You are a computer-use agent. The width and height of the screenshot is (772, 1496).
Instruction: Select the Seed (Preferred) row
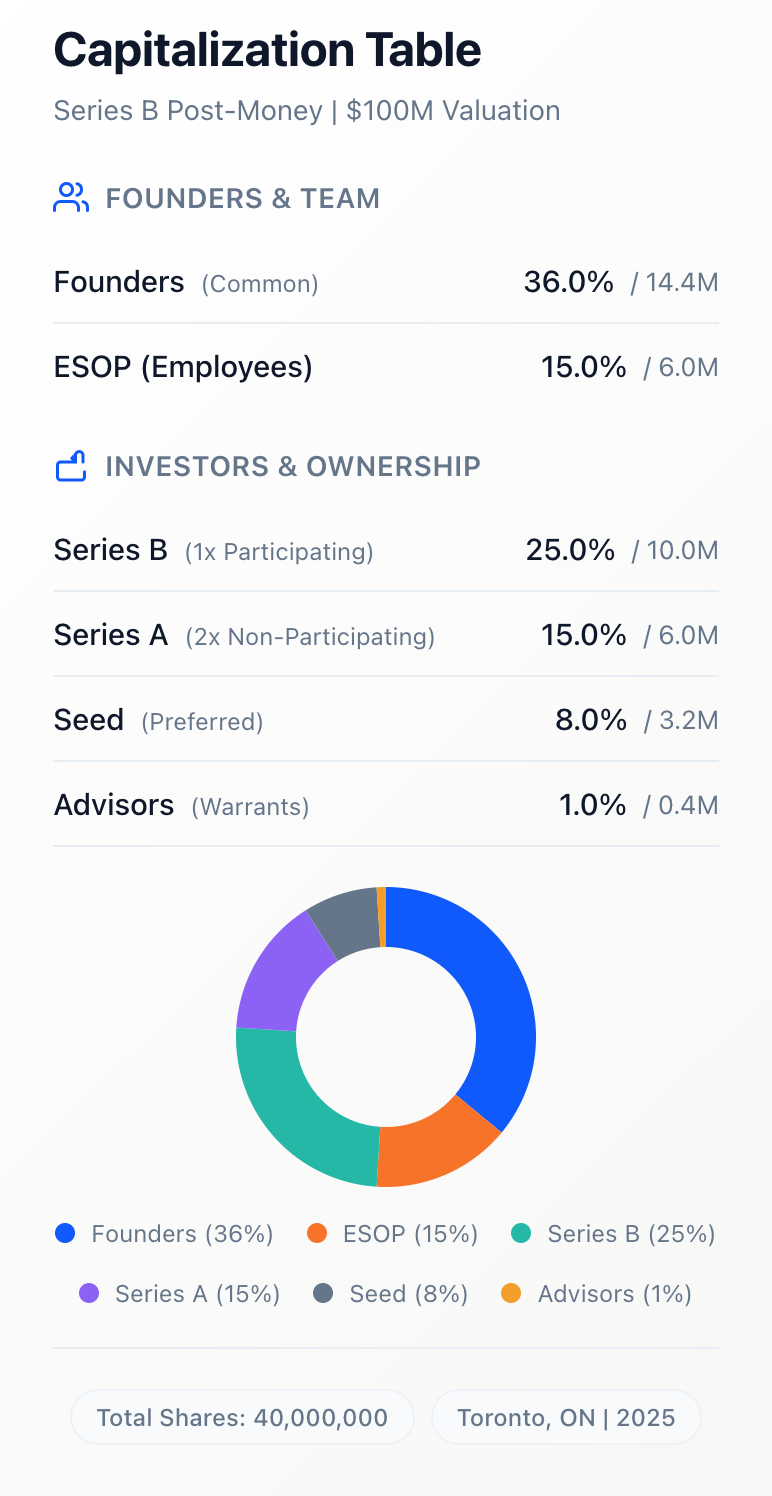pos(386,720)
